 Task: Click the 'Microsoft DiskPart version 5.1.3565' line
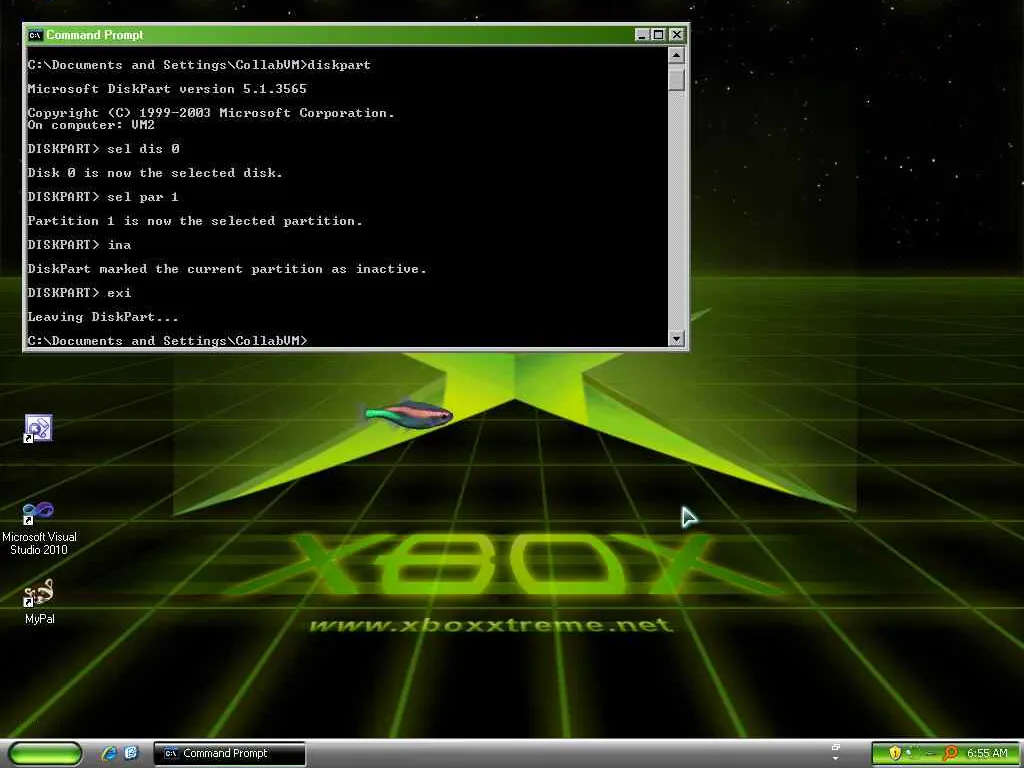(x=167, y=89)
